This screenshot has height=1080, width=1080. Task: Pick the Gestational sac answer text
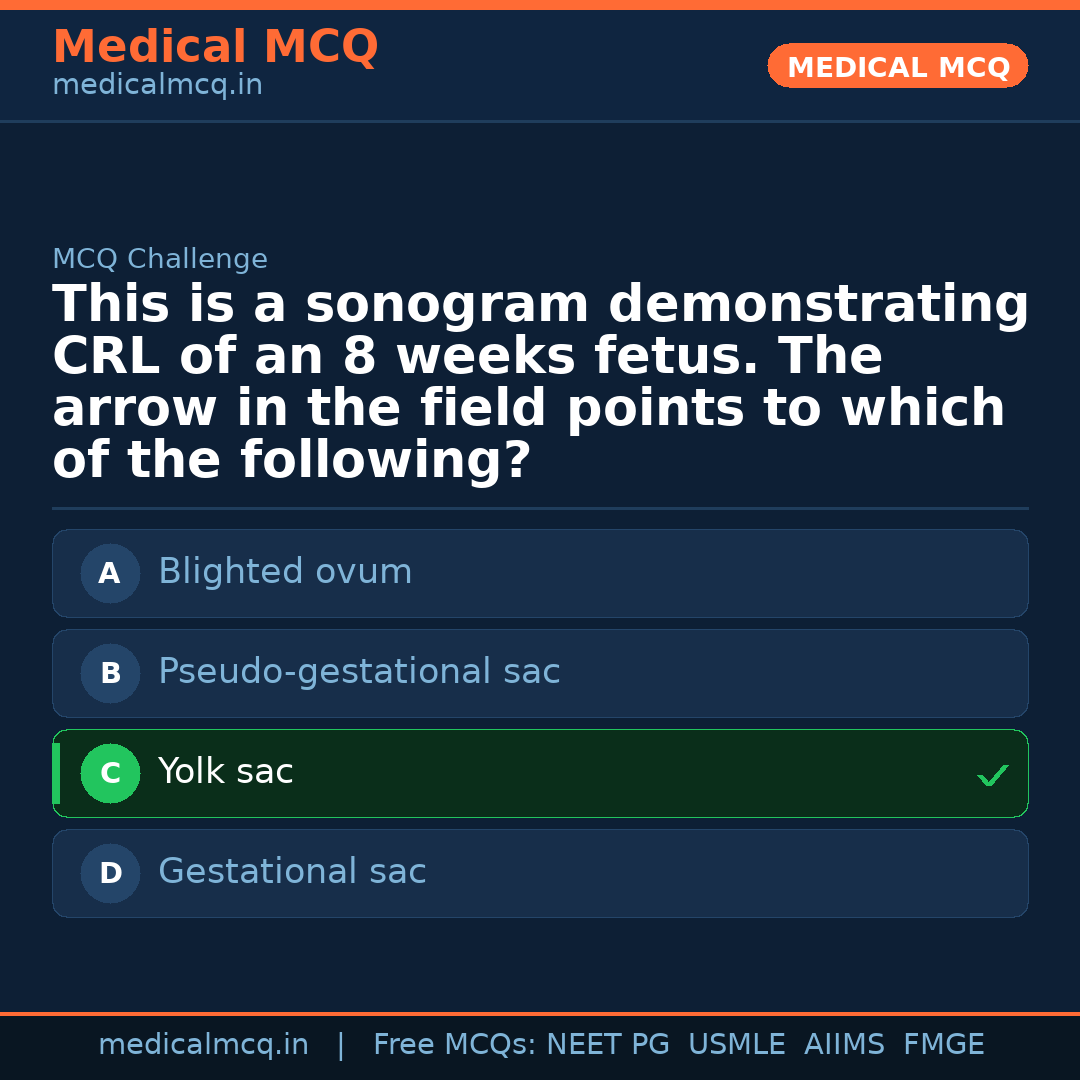point(292,872)
